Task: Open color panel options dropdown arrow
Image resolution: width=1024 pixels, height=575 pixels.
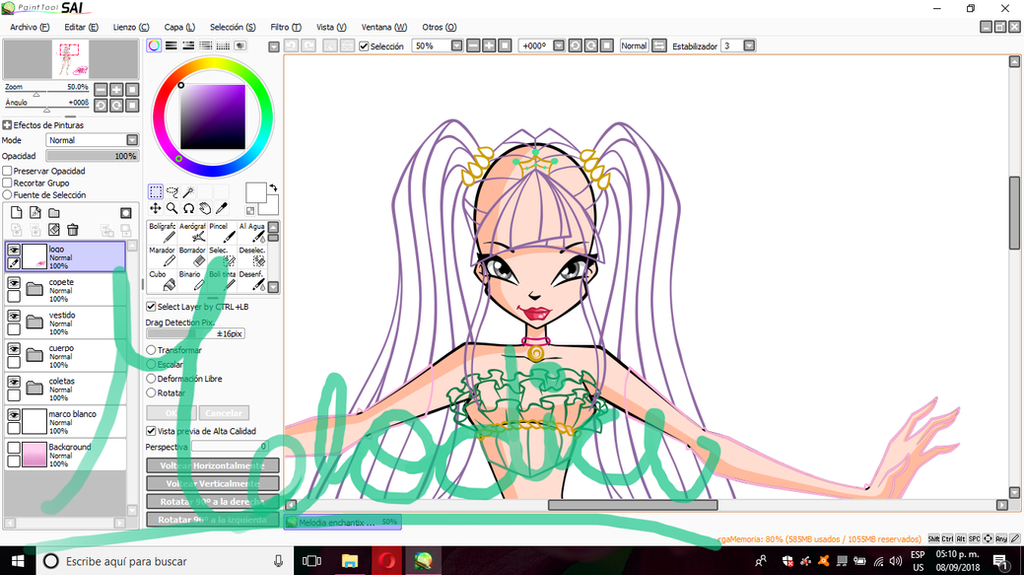Action: pyautogui.click(x=274, y=46)
